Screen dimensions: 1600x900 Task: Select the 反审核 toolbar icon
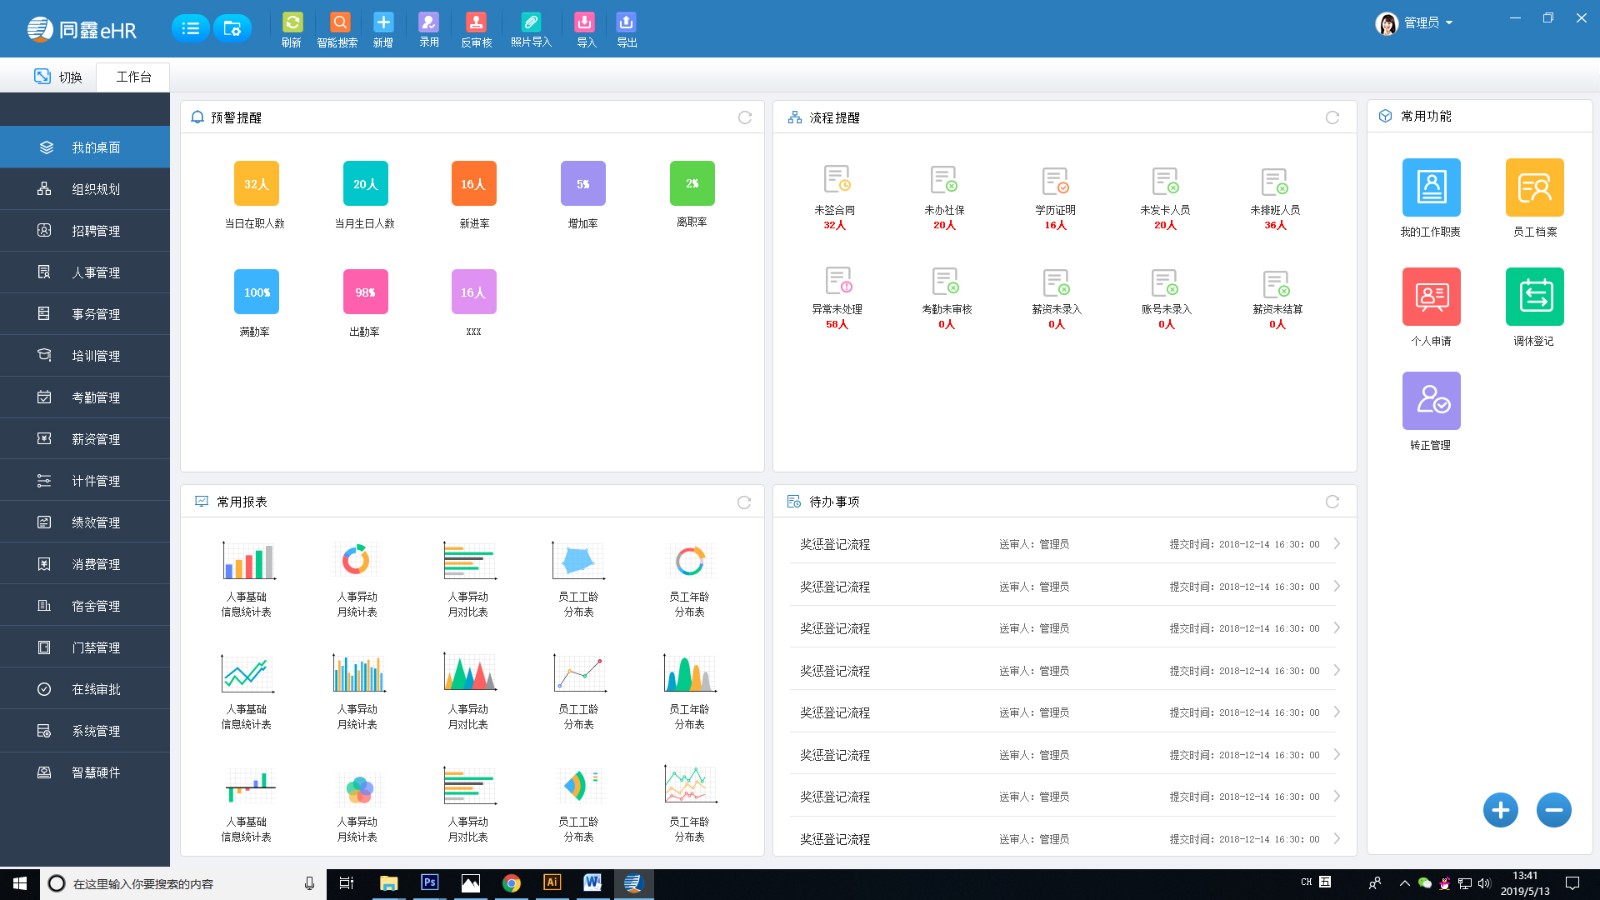pyautogui.click(x=476, y=23)
